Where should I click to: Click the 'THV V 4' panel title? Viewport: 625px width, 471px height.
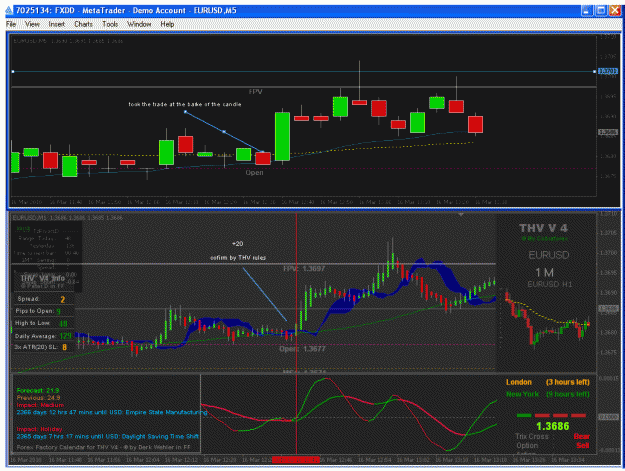pos(543,228)
